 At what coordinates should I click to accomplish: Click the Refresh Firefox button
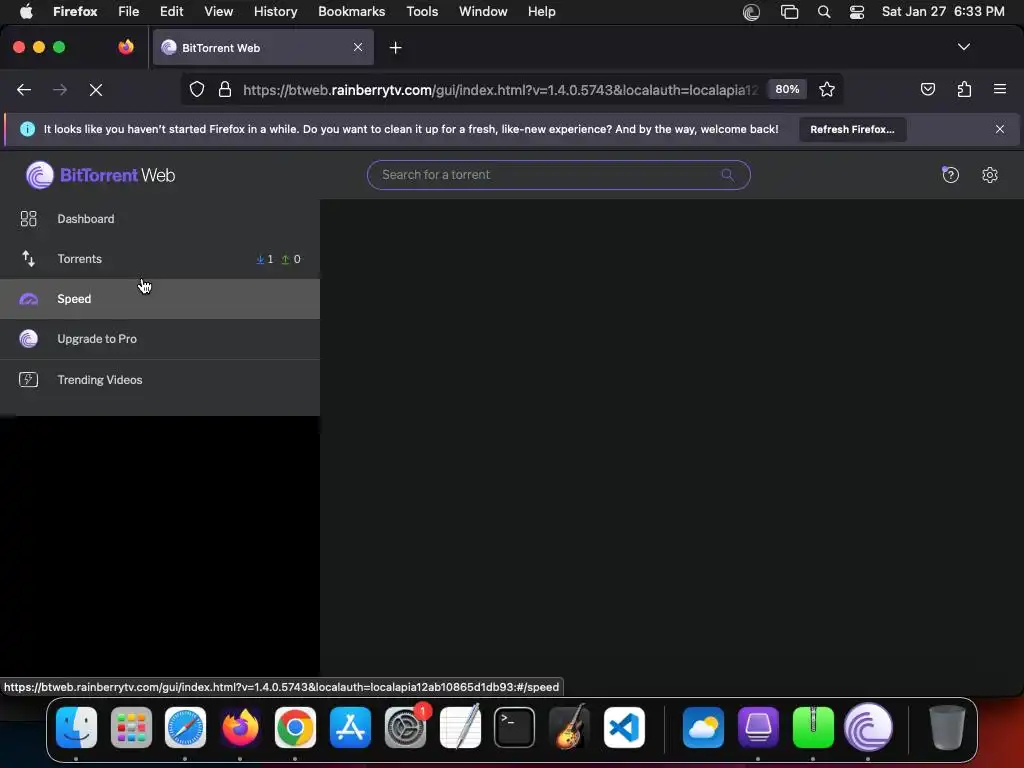(852, 129)
